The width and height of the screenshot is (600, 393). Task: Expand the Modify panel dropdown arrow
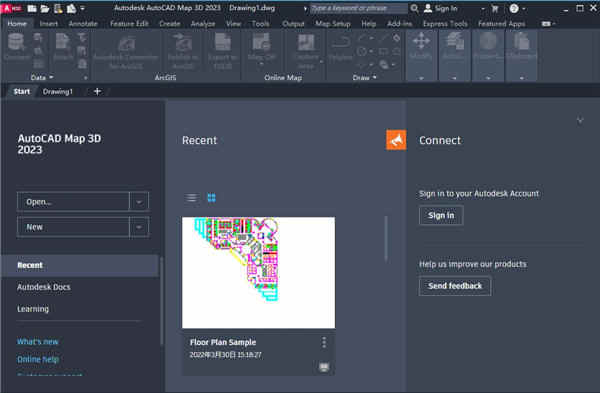point(421,78)
